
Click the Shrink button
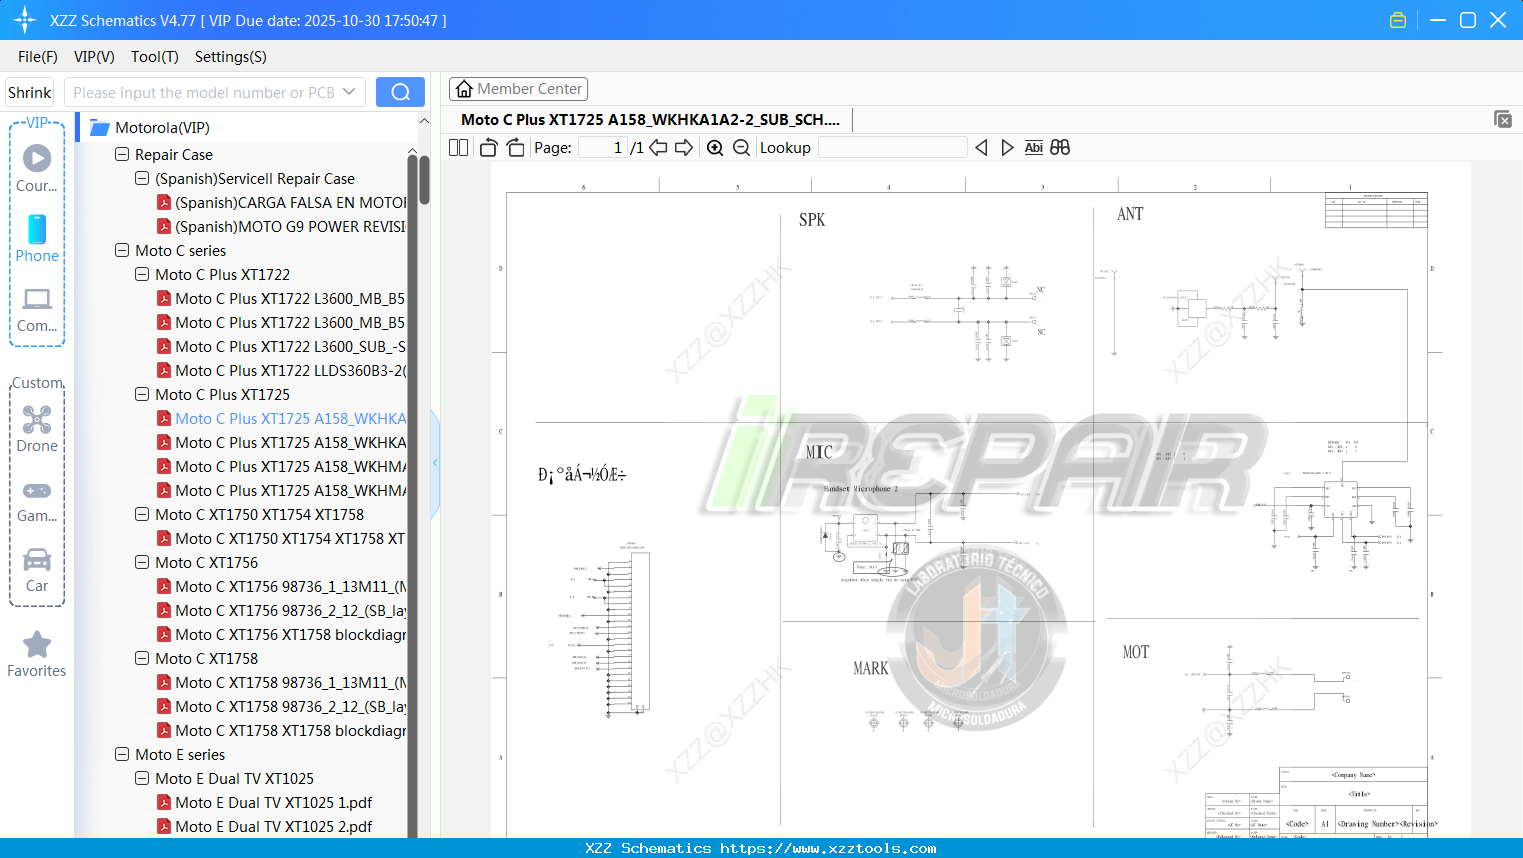tap(28, 91)
